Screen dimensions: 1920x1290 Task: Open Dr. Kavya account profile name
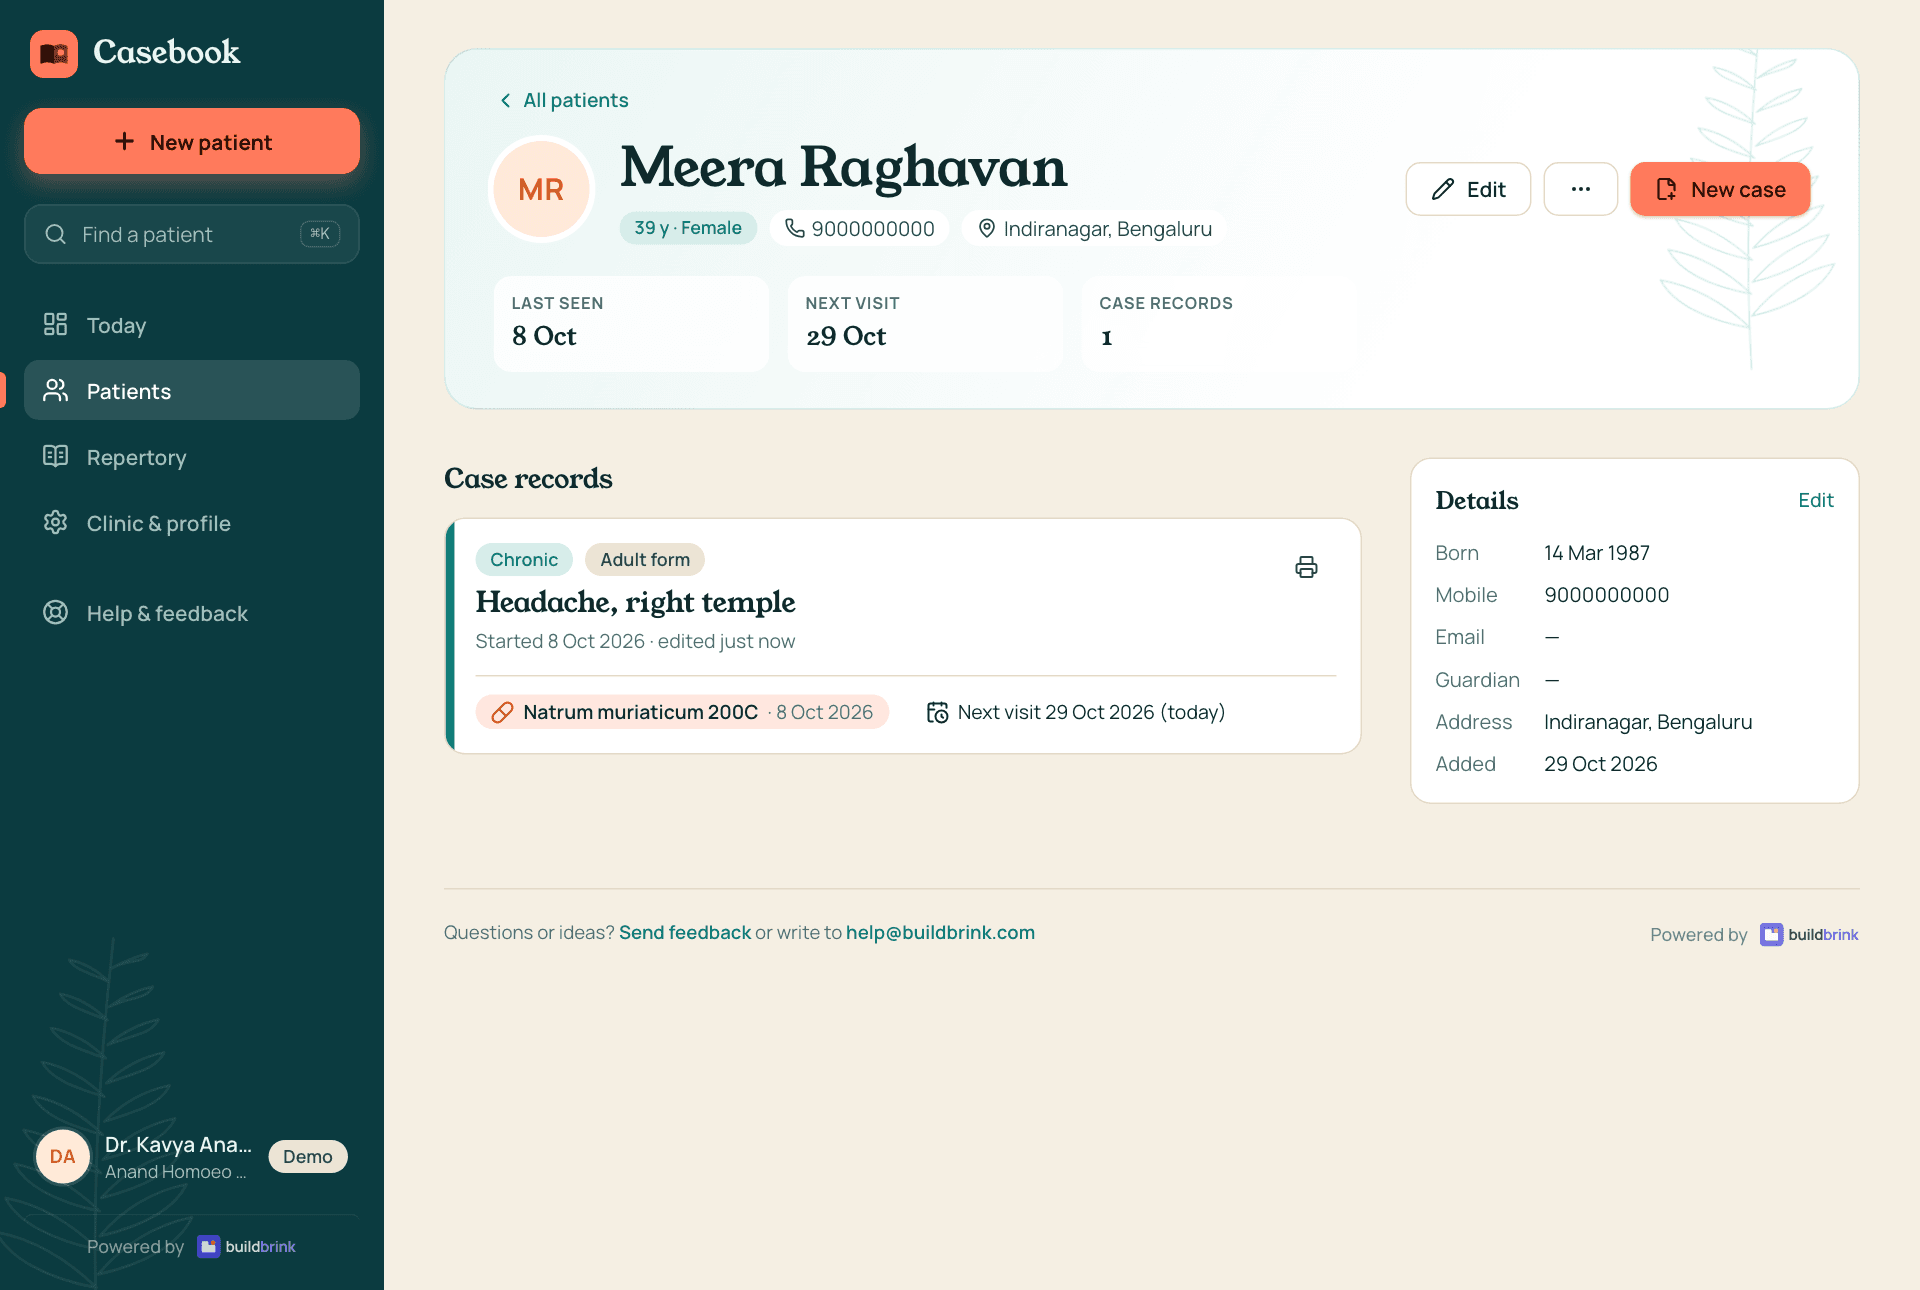click(178, 1144)
